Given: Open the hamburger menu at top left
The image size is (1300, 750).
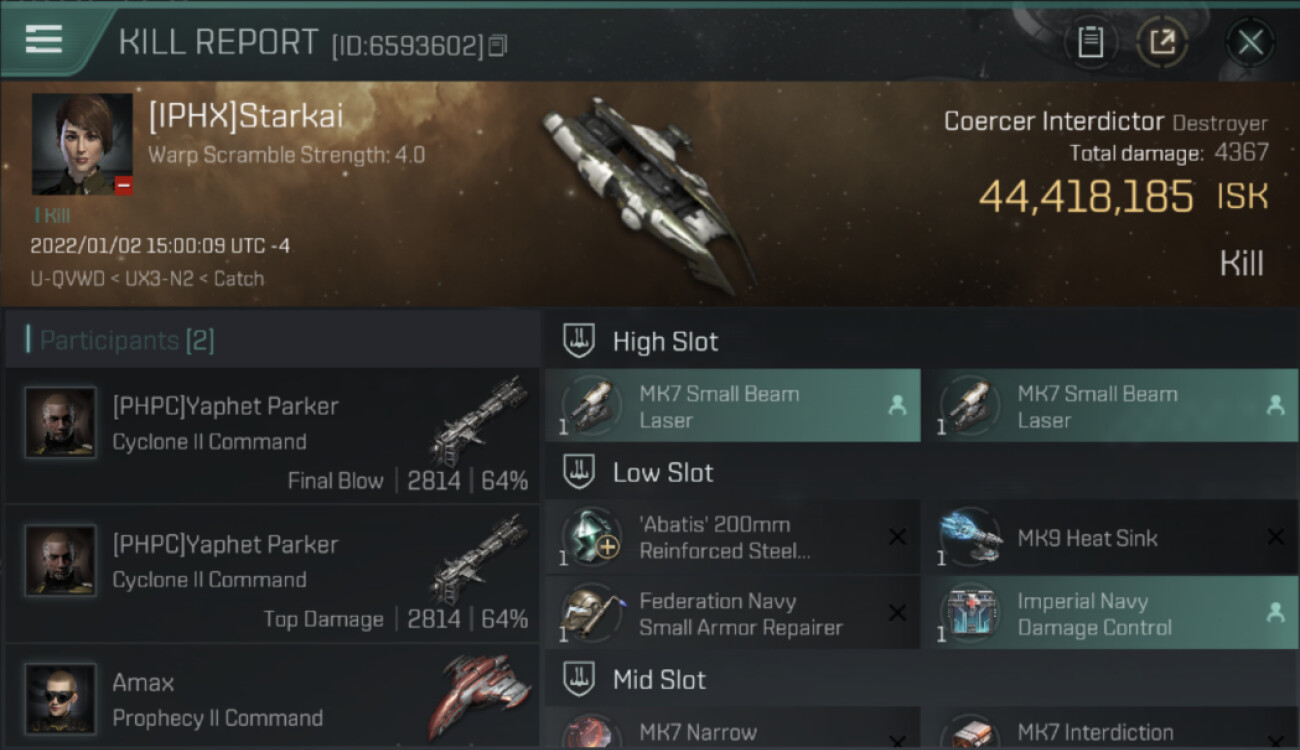Looking at the screenshot, I should 43,40.
